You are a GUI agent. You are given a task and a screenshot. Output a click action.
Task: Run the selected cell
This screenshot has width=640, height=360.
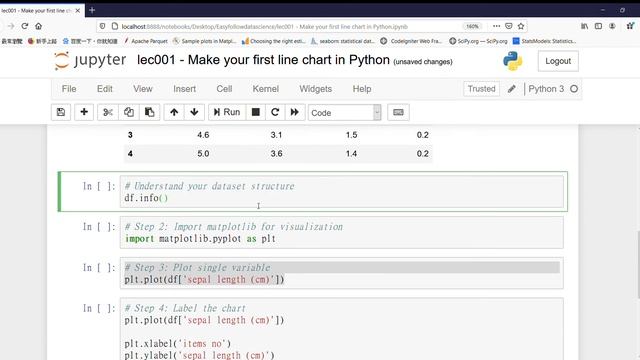click(x=227, y=112)
